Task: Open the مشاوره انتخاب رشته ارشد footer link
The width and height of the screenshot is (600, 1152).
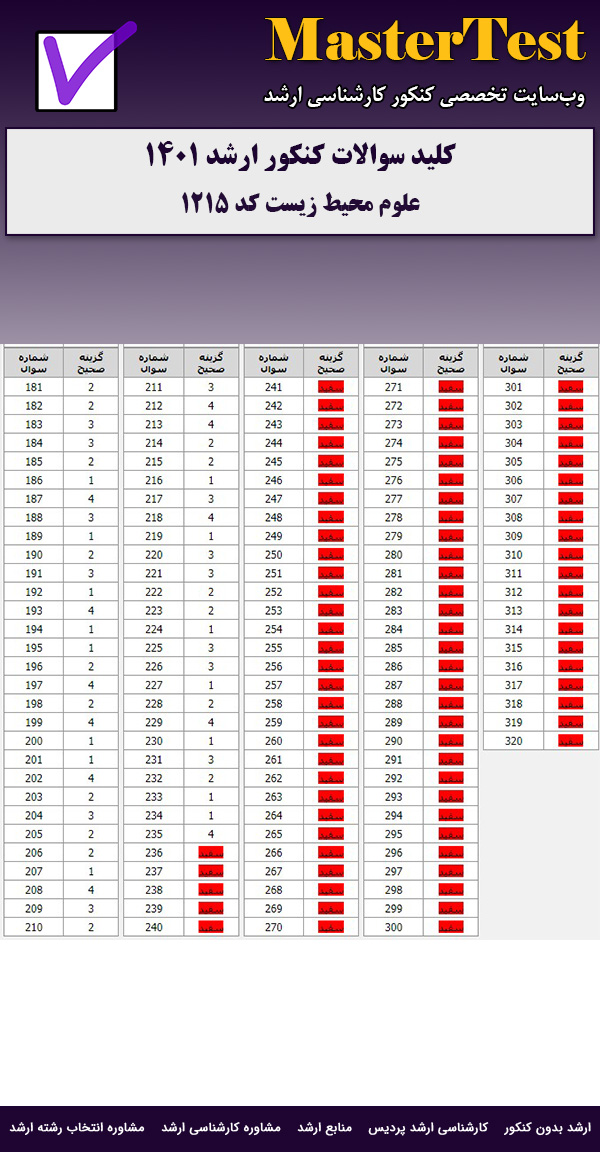Action: 77,1127
